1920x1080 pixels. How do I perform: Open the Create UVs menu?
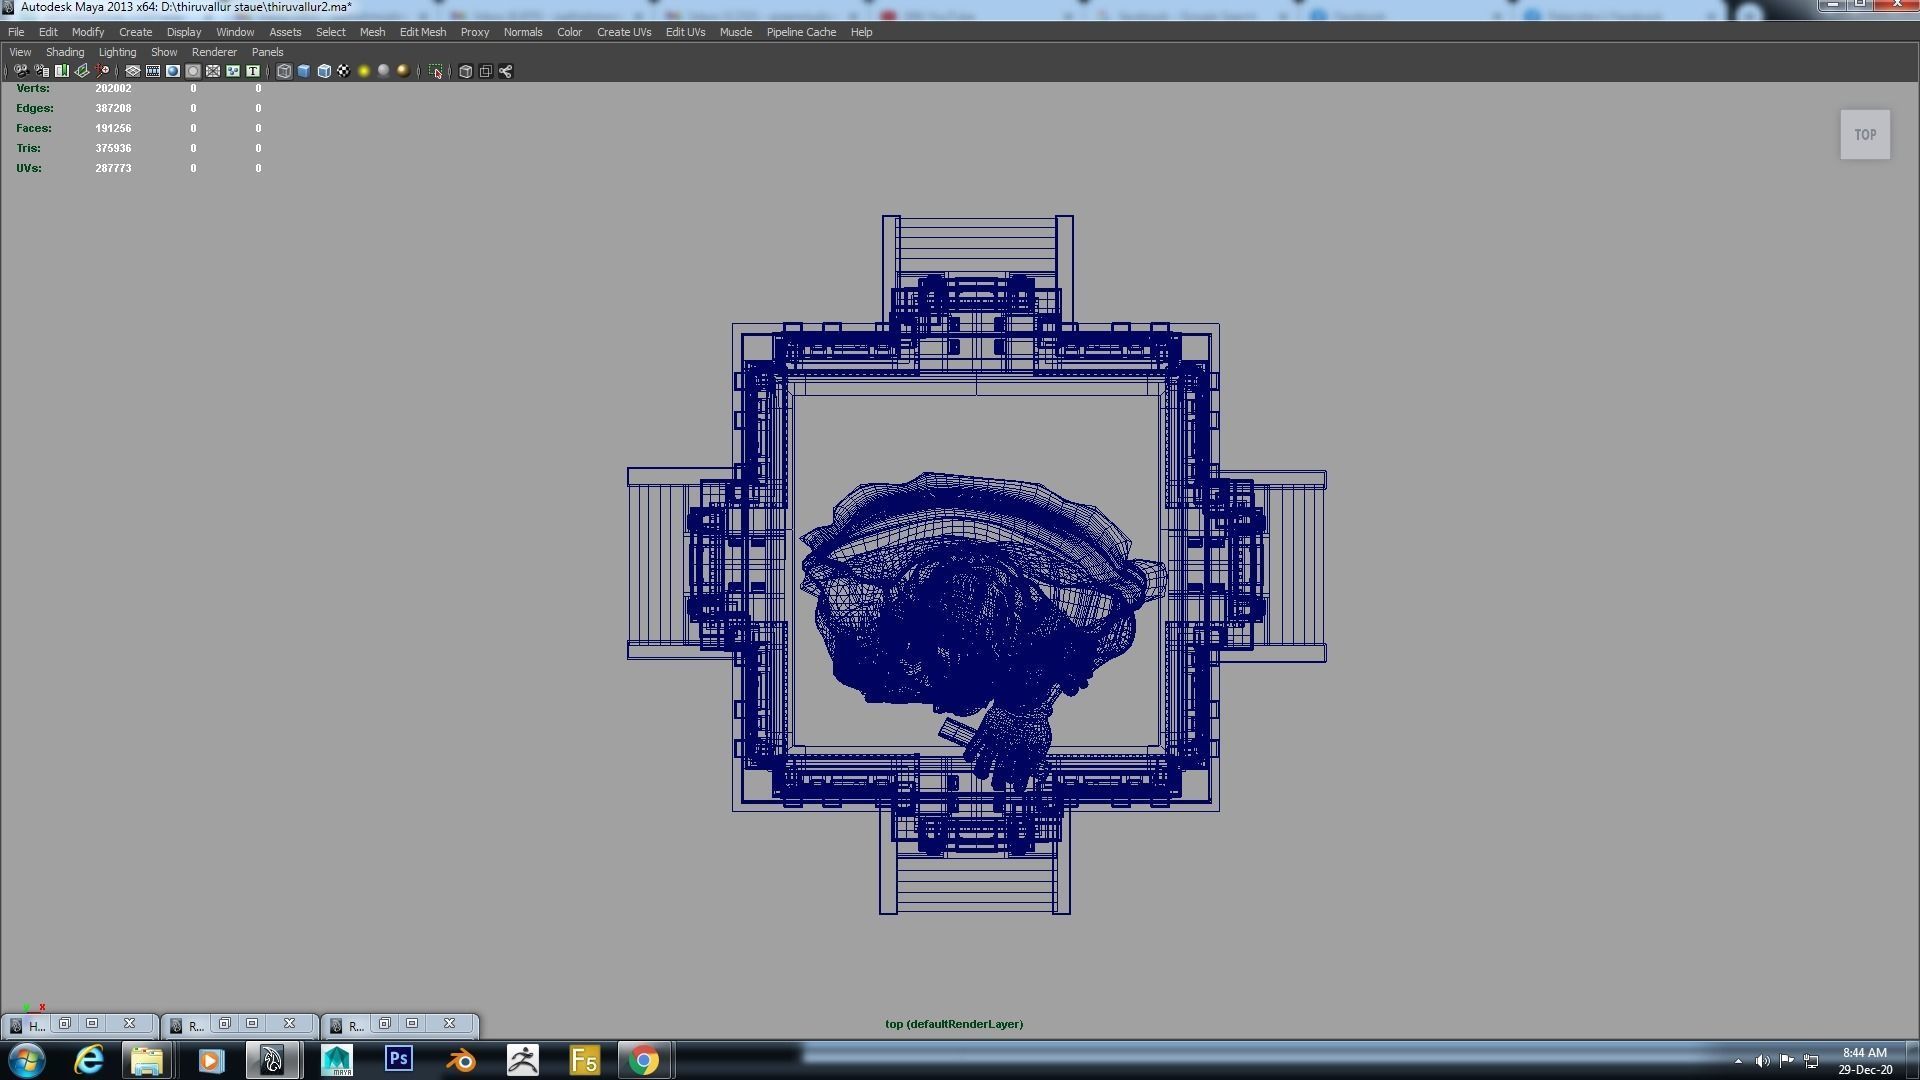click(623, 32)
